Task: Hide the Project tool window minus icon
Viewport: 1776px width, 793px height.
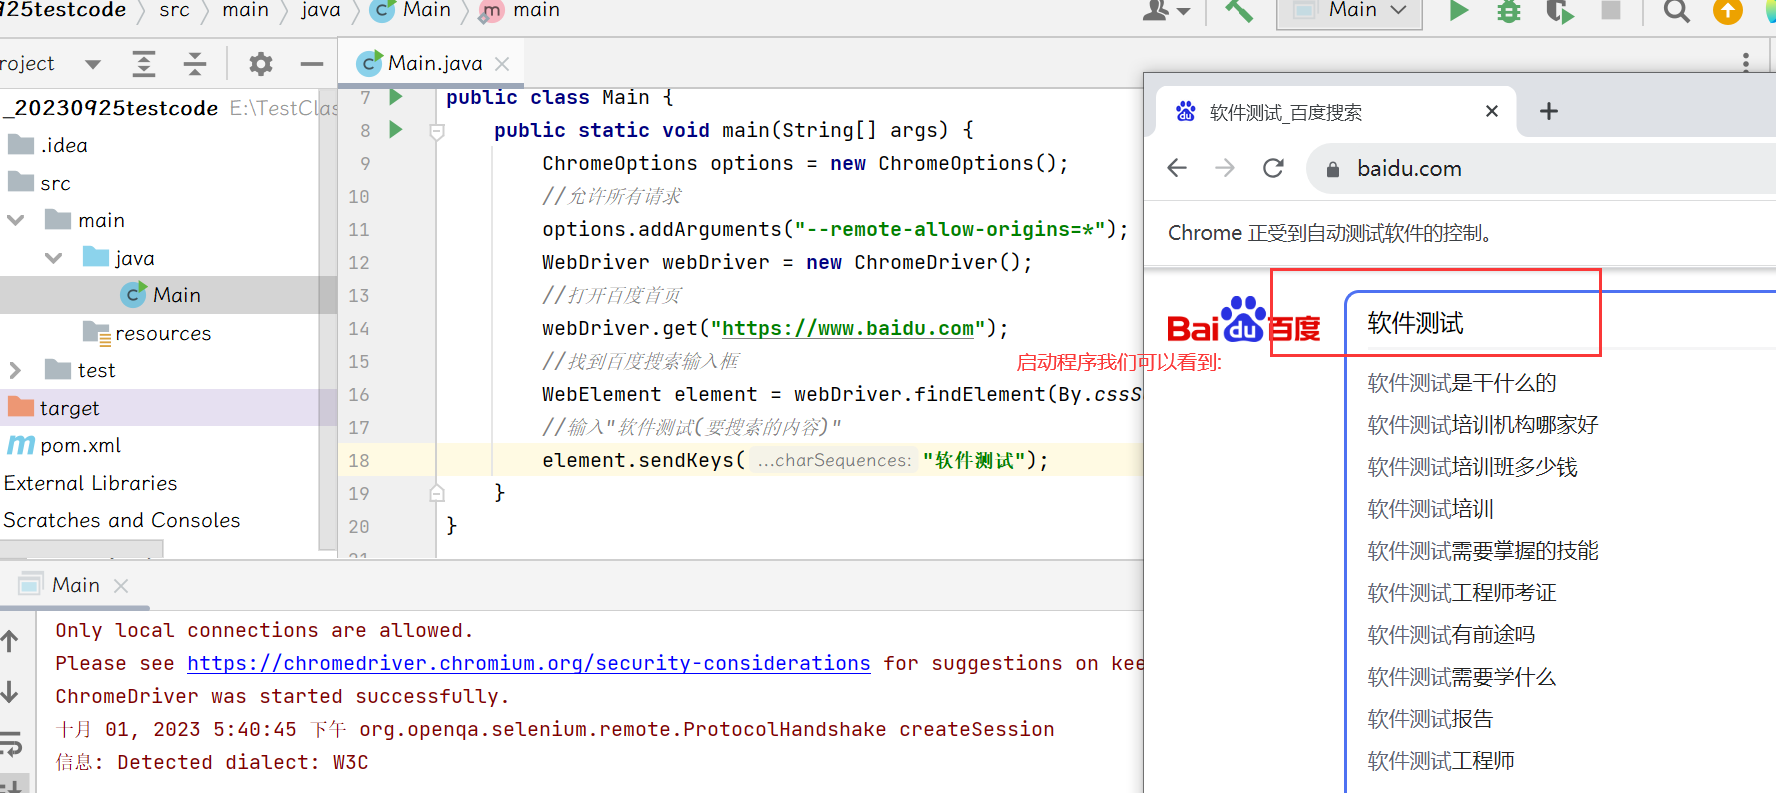Action: click(x=312, y=64)
